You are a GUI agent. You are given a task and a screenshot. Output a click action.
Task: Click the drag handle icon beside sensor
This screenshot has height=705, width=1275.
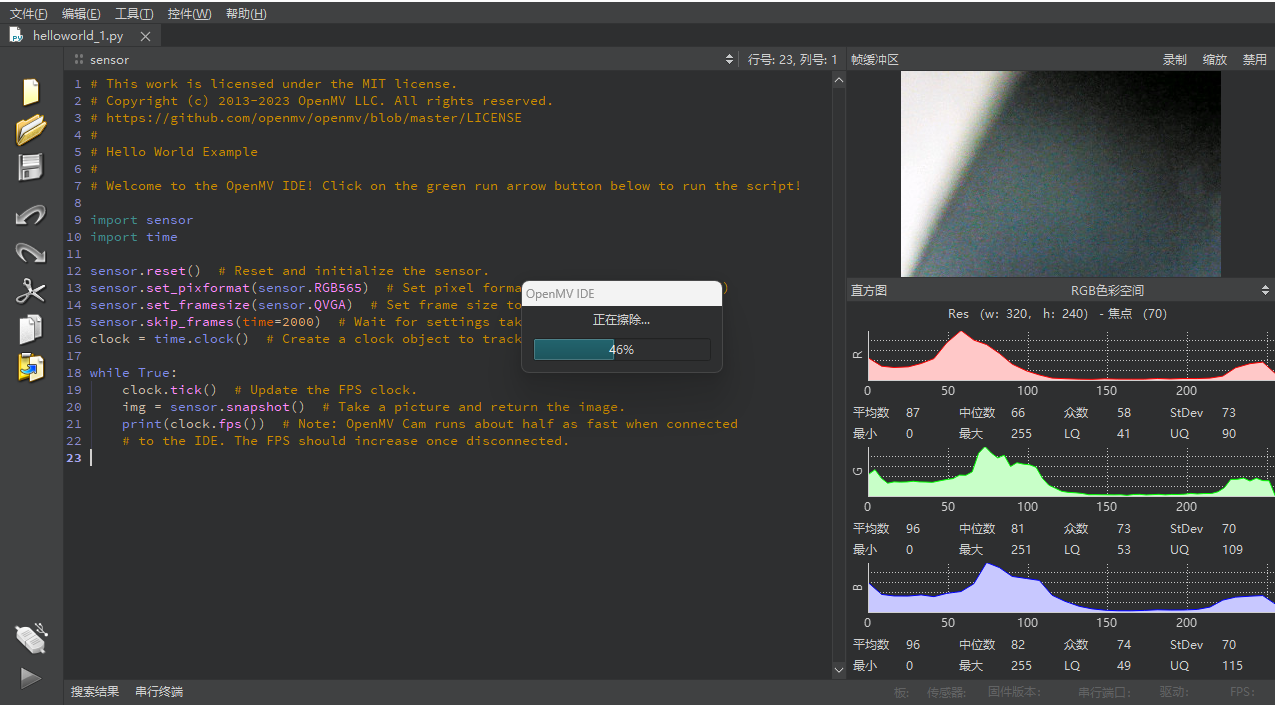pos(78,60)
